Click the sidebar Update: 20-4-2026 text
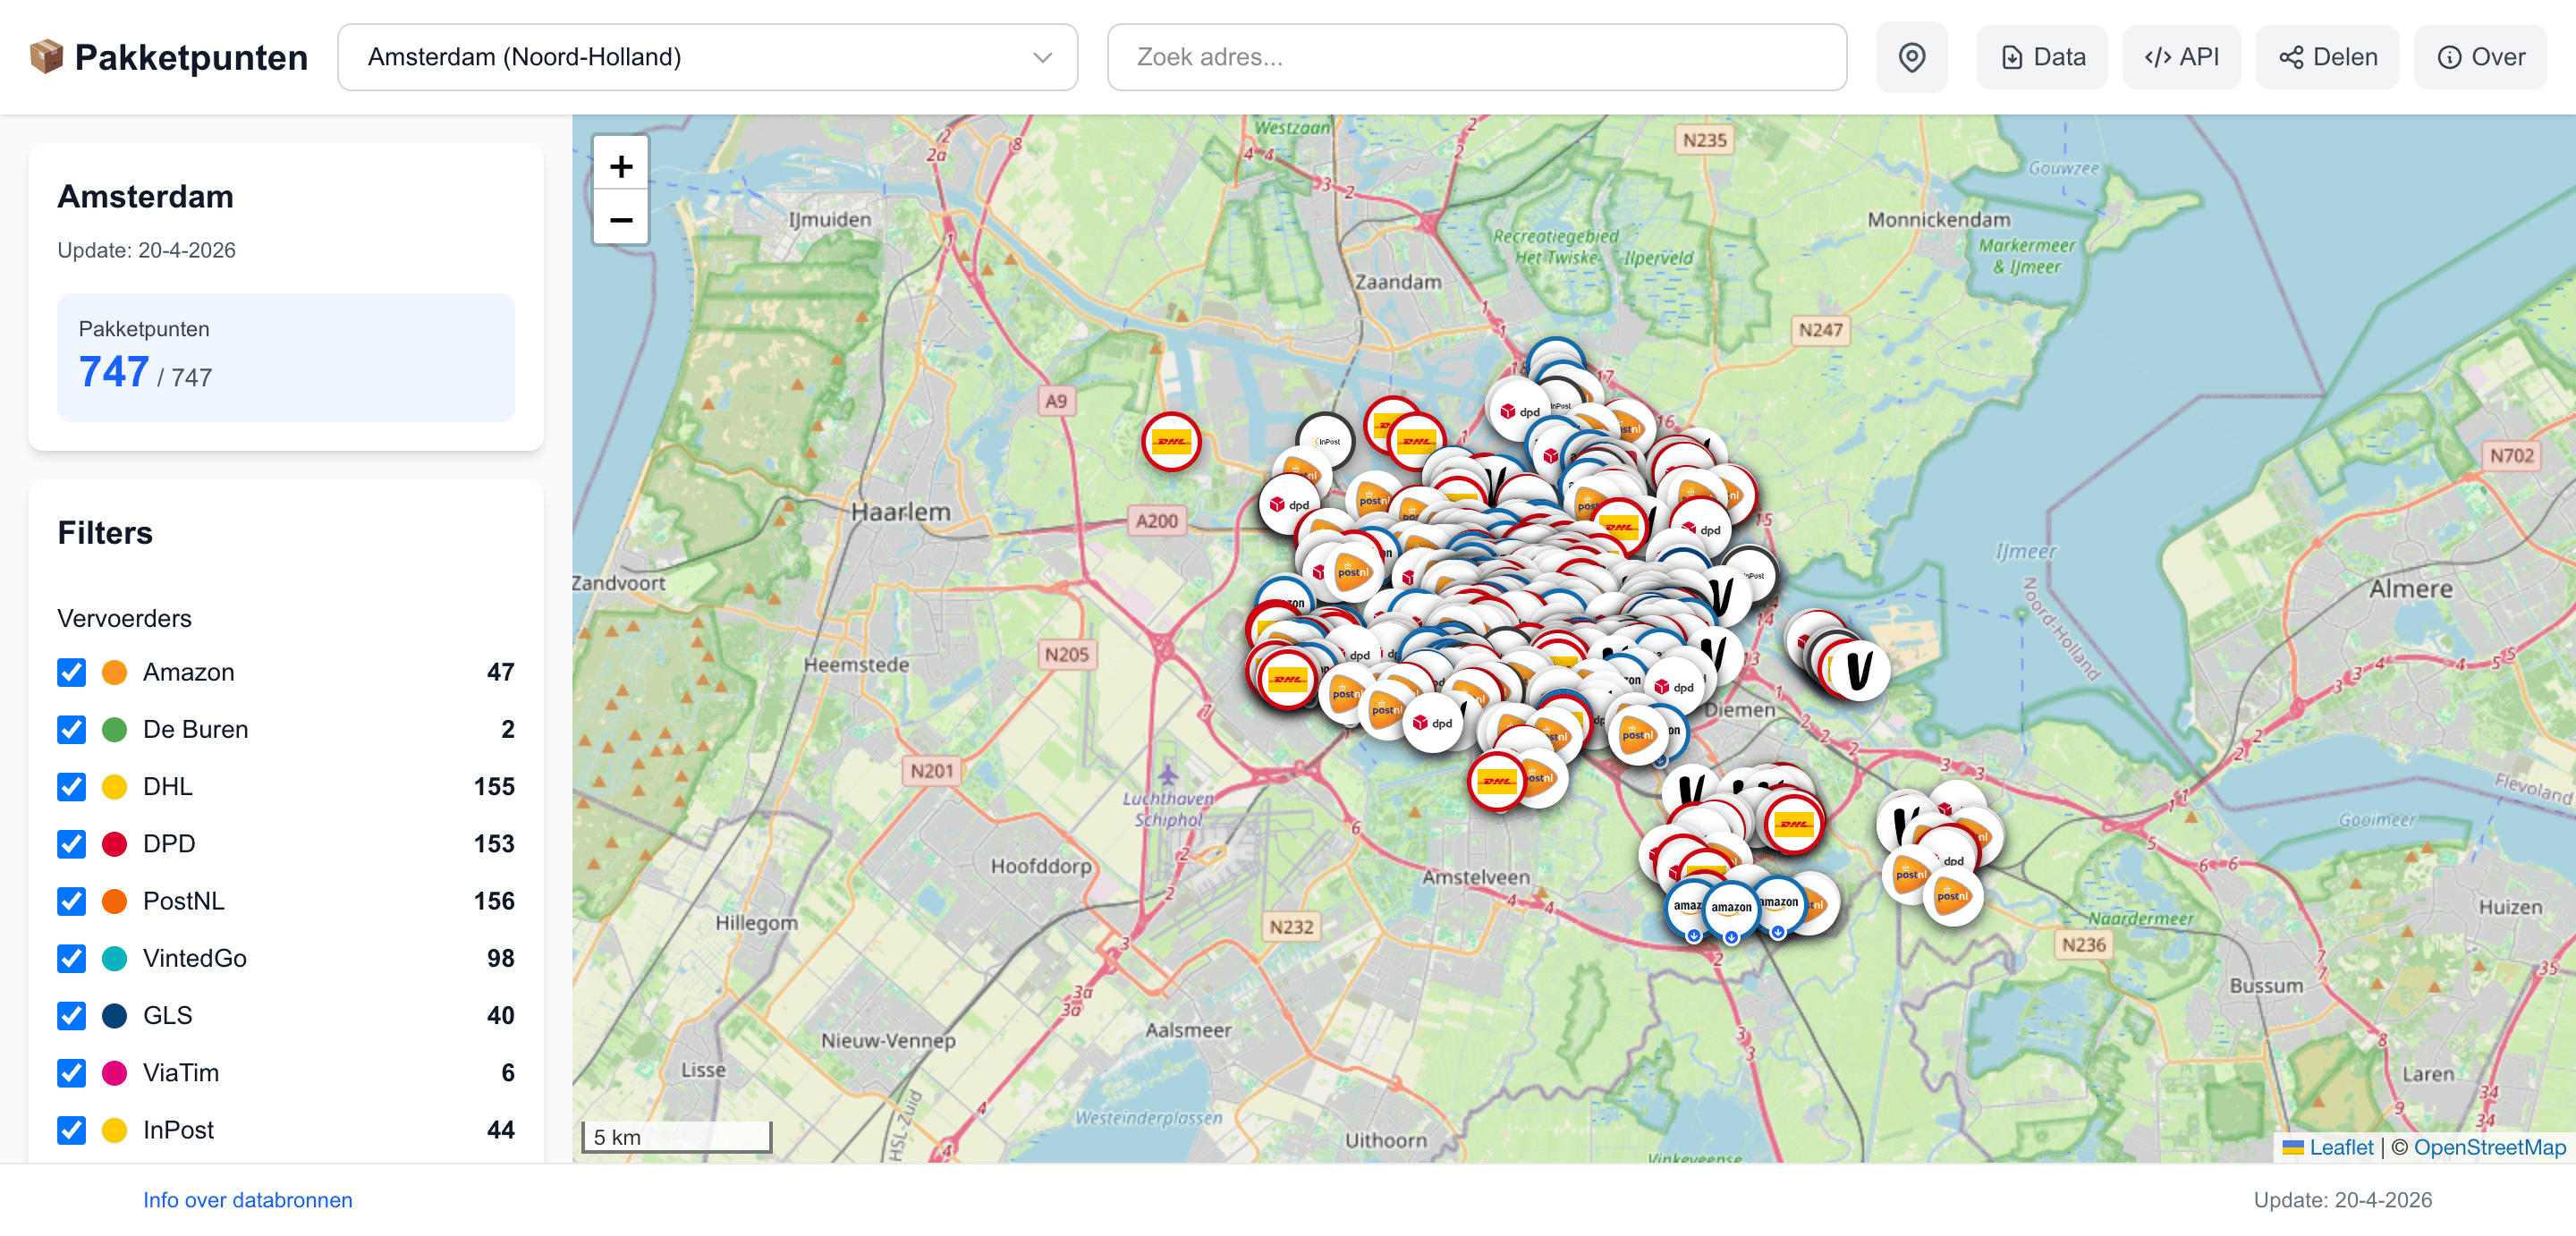 click(146, 250)
